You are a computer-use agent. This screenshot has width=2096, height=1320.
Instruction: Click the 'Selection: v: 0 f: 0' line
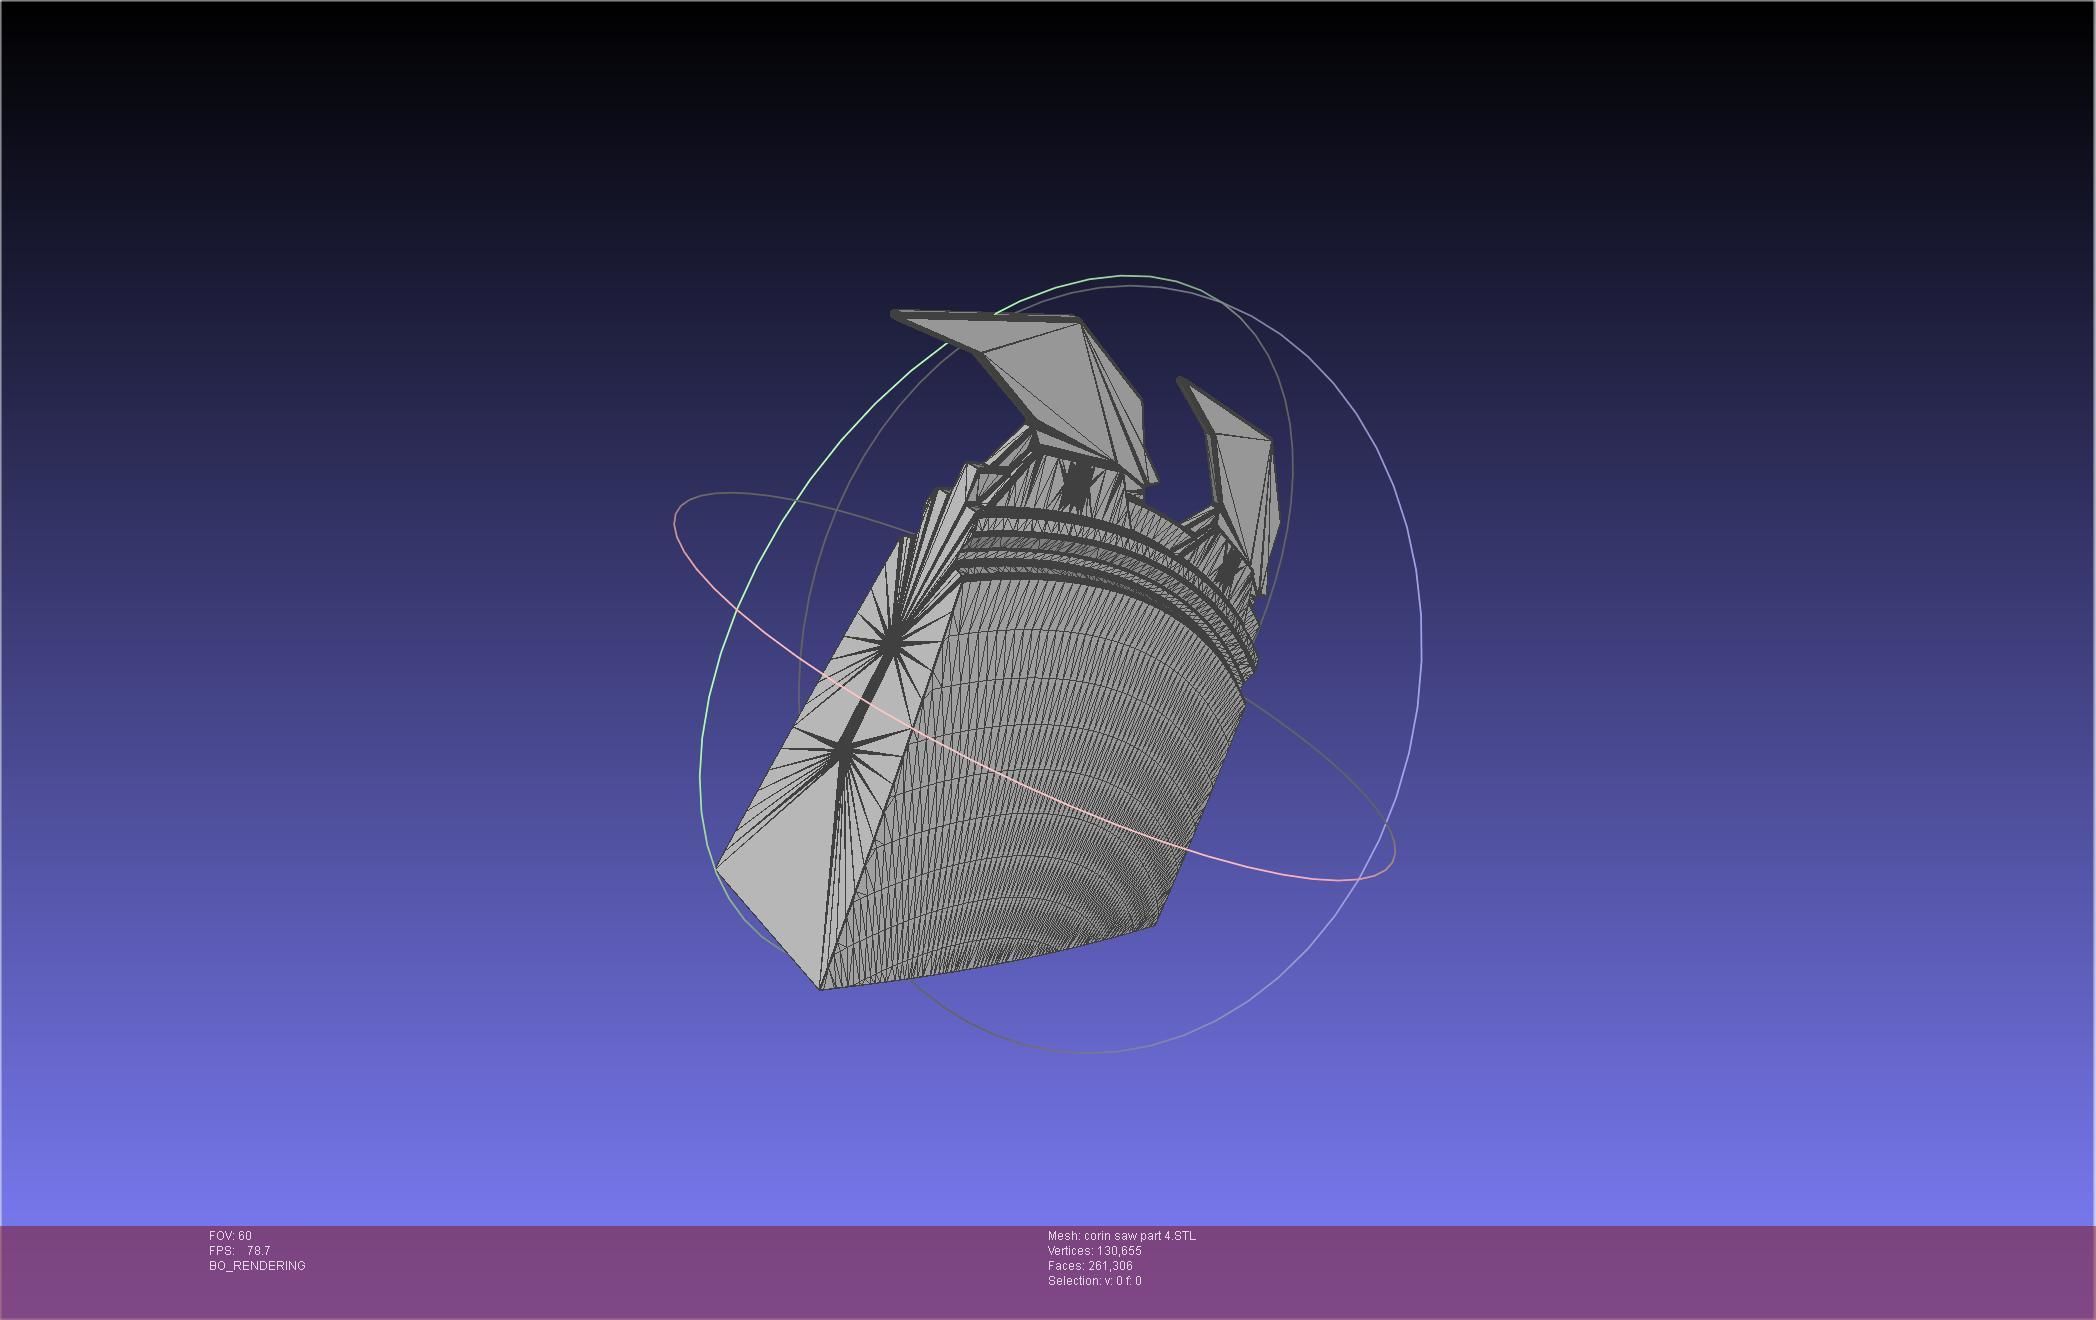tap(1094, 1281)
